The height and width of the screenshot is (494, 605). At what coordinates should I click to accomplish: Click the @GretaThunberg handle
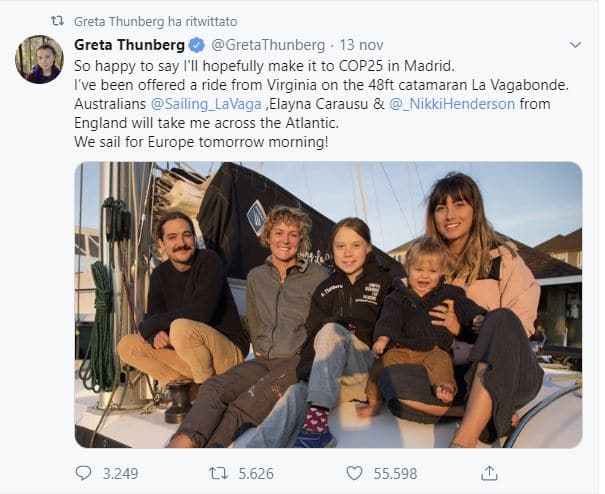[x=268, y=45]
